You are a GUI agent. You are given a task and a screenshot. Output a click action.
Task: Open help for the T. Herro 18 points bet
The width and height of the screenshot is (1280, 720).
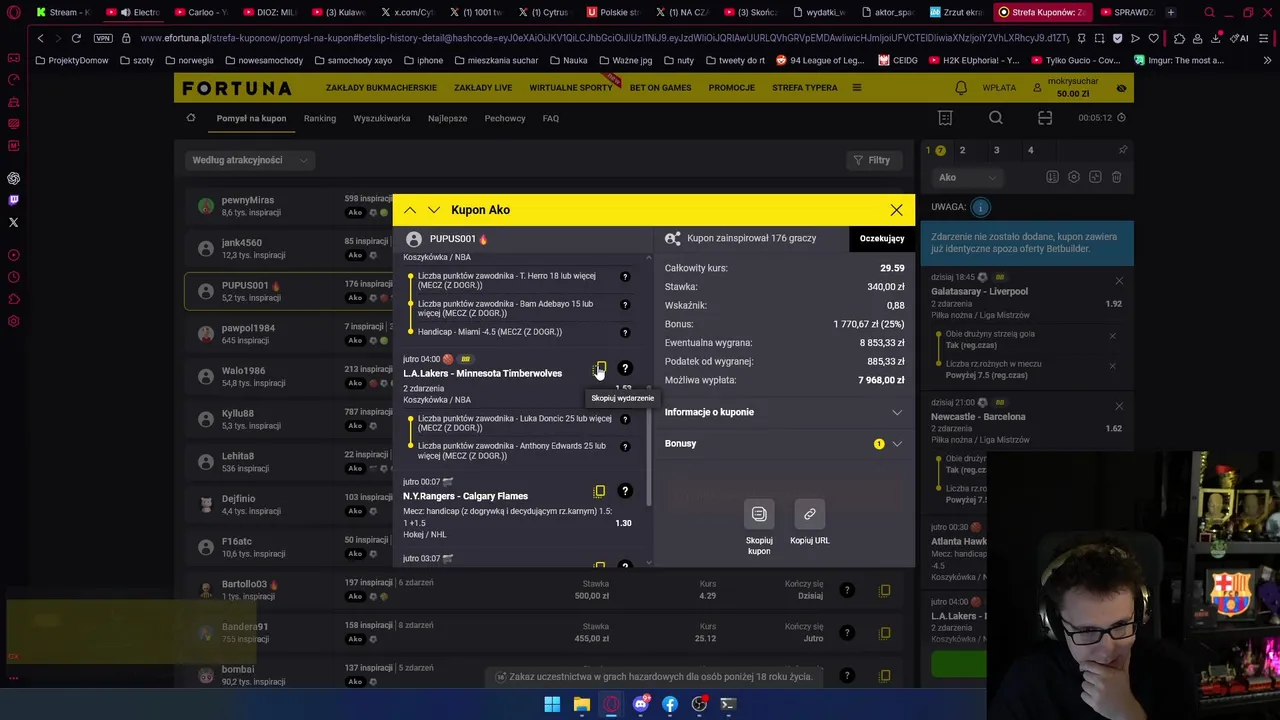tap(625, 277)
